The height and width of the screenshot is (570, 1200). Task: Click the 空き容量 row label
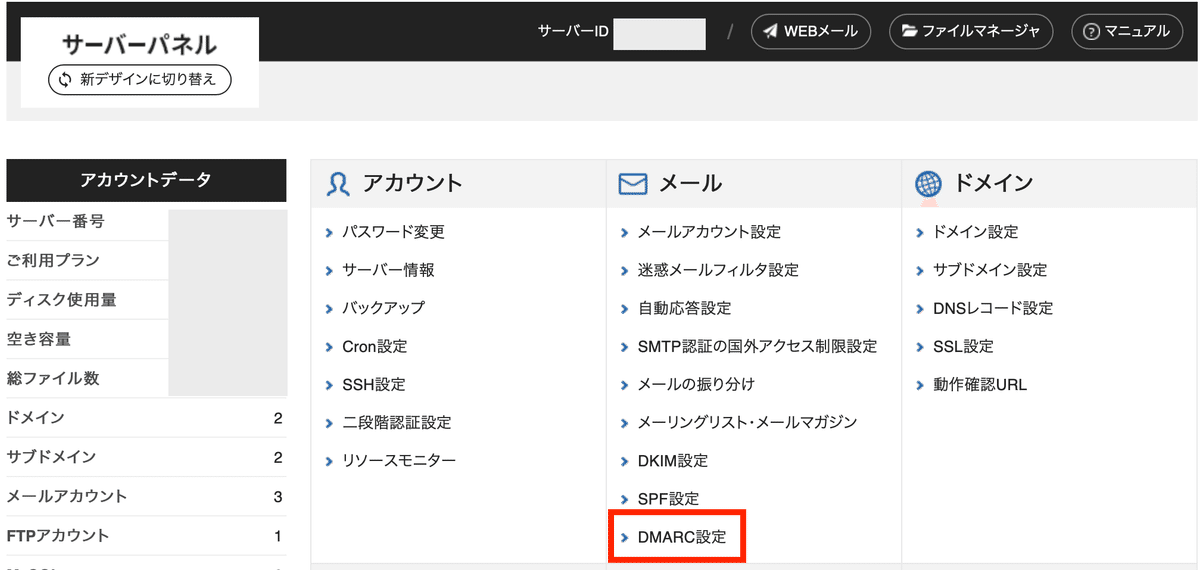[x=38, y=339]
